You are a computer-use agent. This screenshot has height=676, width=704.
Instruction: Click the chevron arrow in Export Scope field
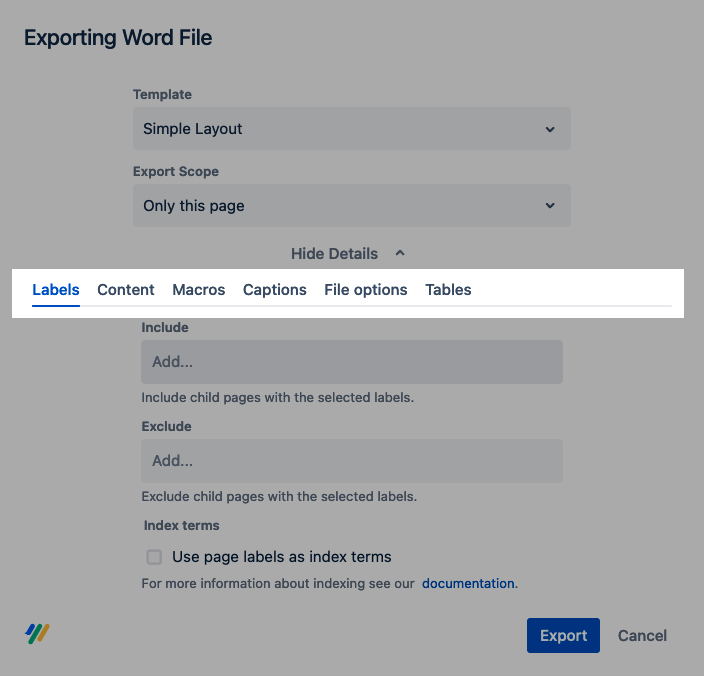click(550, 206)
